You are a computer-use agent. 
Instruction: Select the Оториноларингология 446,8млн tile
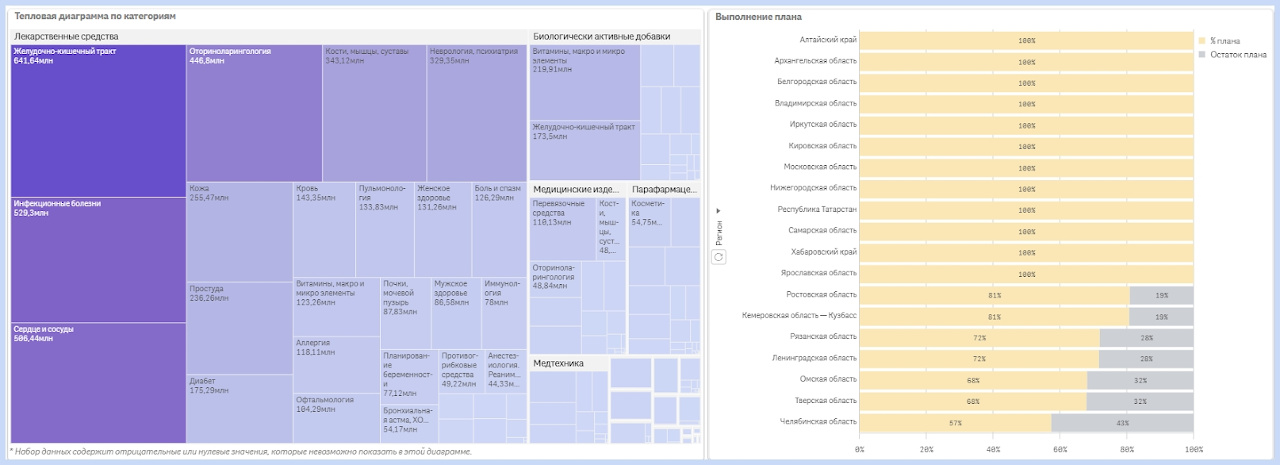tap(254, 113)
